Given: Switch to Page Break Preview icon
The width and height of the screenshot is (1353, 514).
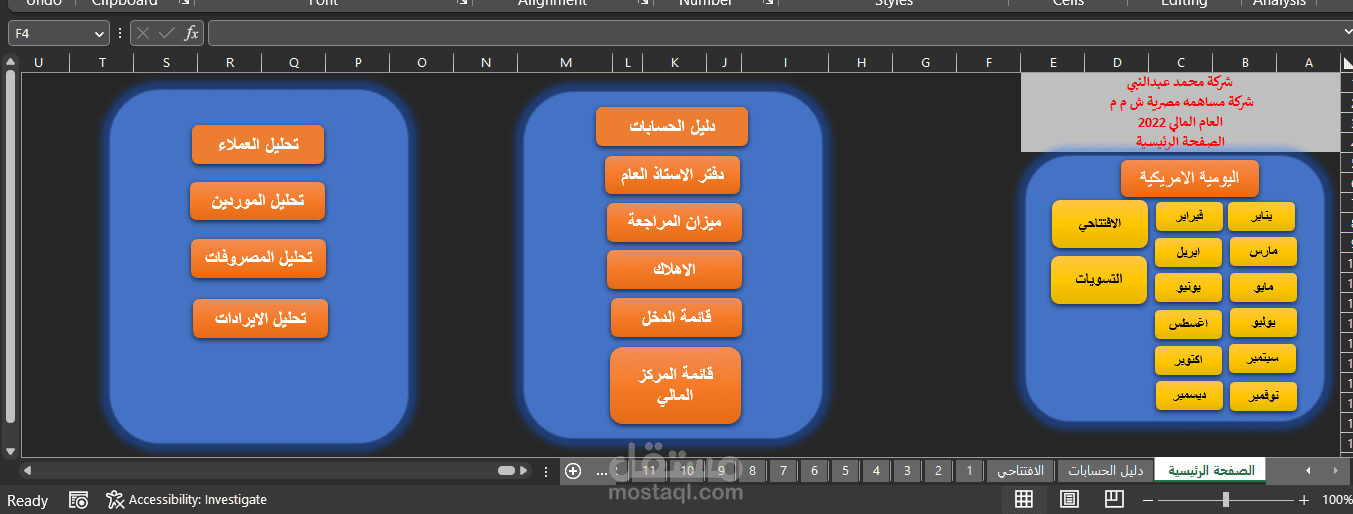Looking at the screenshot, I should coord(1113,499).
